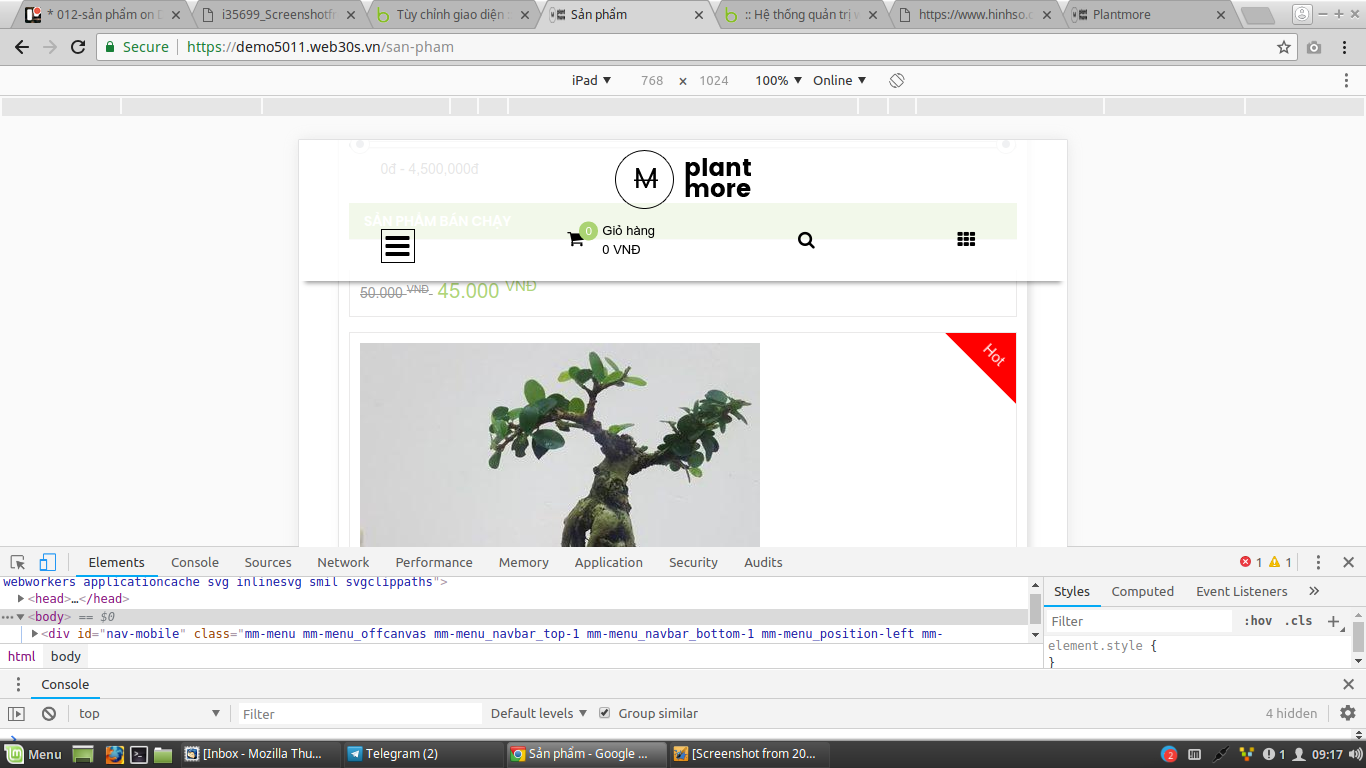The image size is (1366, 768).
Task: Open the Online throttling dropdown
Action: 839,80
